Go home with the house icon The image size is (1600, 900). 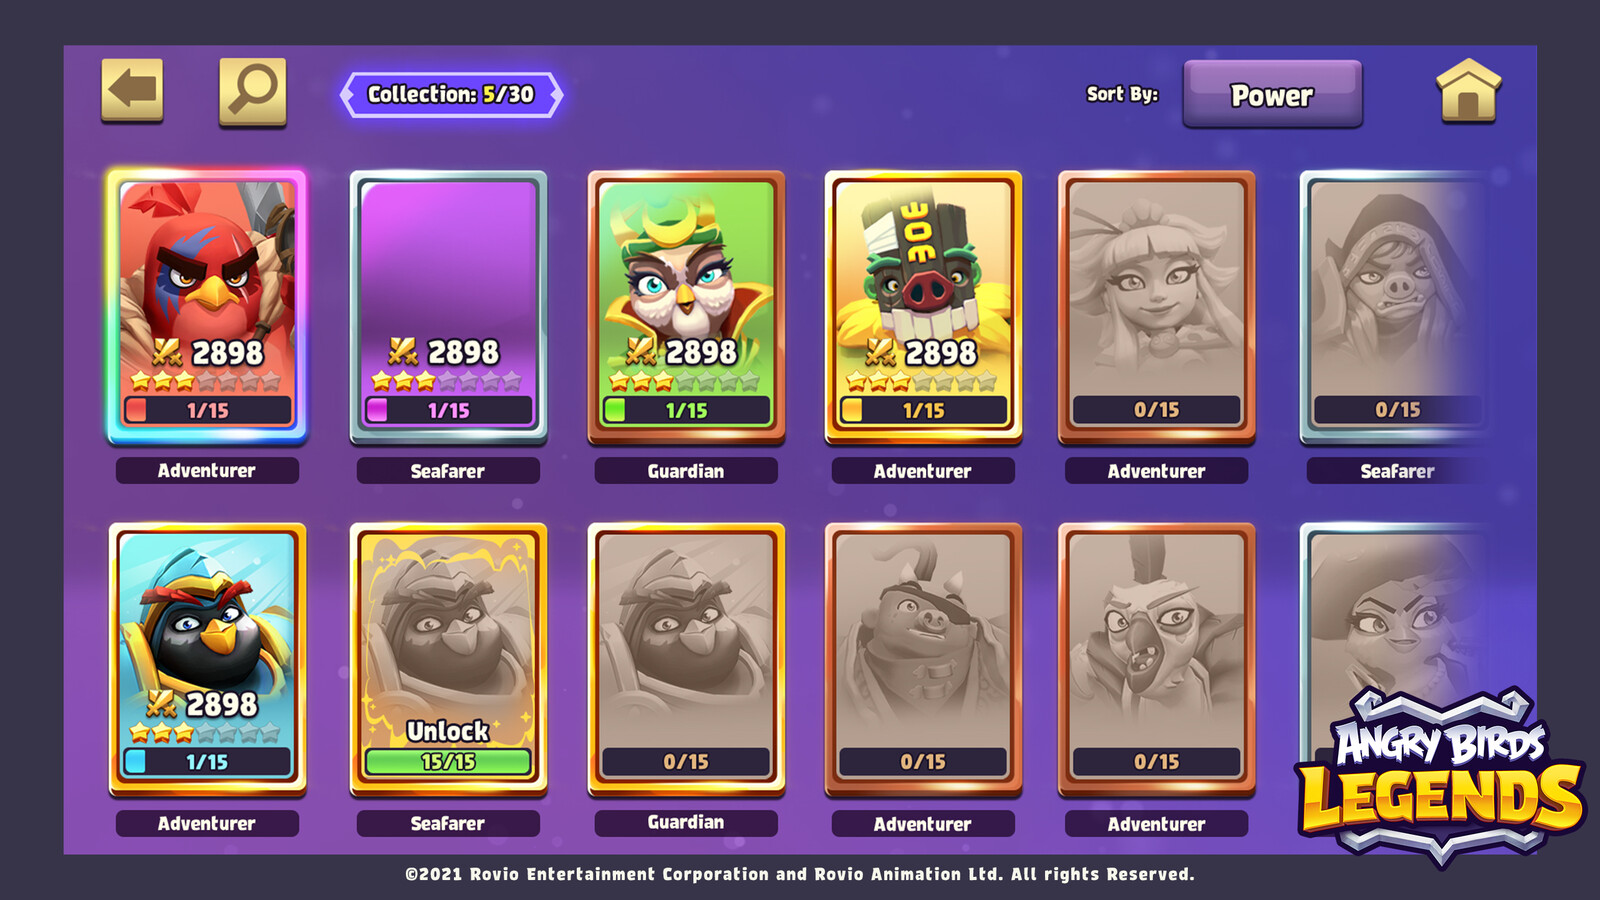pyautogui.click(x=1468, y=91)
